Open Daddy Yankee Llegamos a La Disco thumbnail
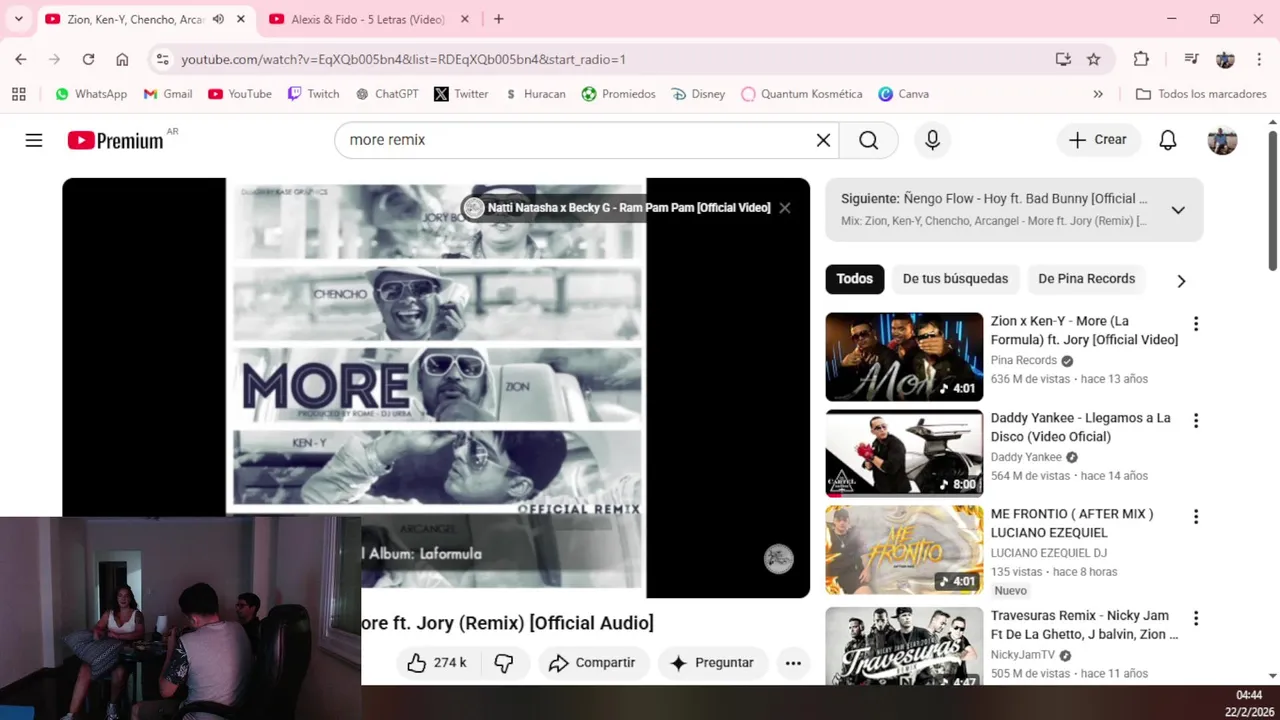 904,453
